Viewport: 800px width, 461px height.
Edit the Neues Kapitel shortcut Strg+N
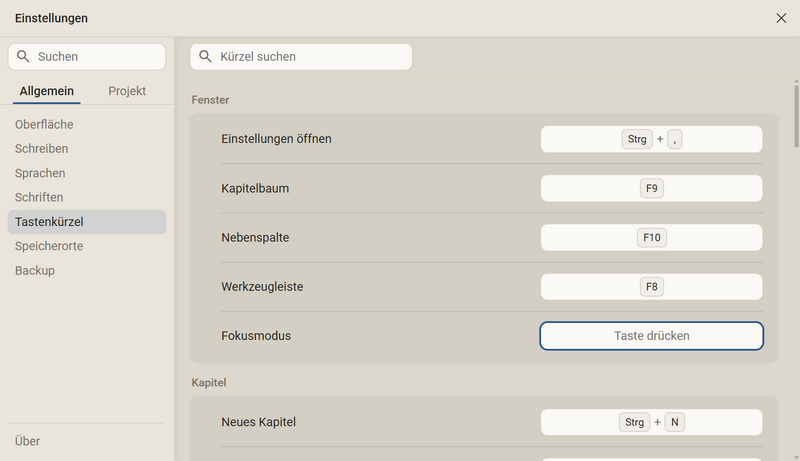pos(652,422)
